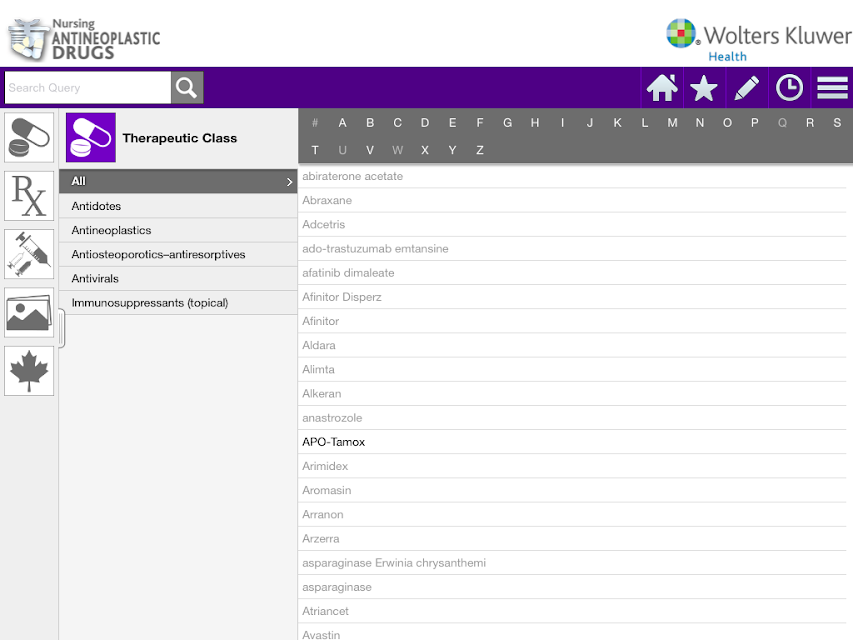
Task: Open Arranon drug entry
Action: coord(572,514)
